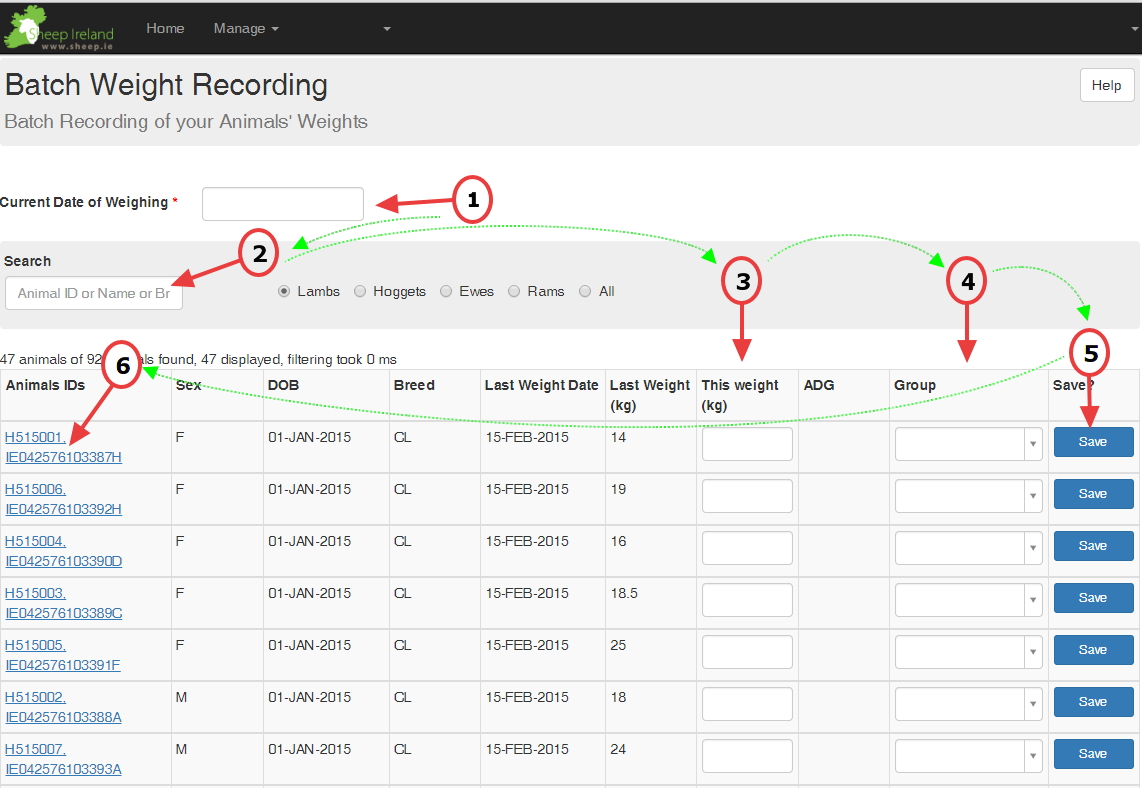Save the weight for animal H515005
Screen dimensions: 1142x788
pos(1093,650)
